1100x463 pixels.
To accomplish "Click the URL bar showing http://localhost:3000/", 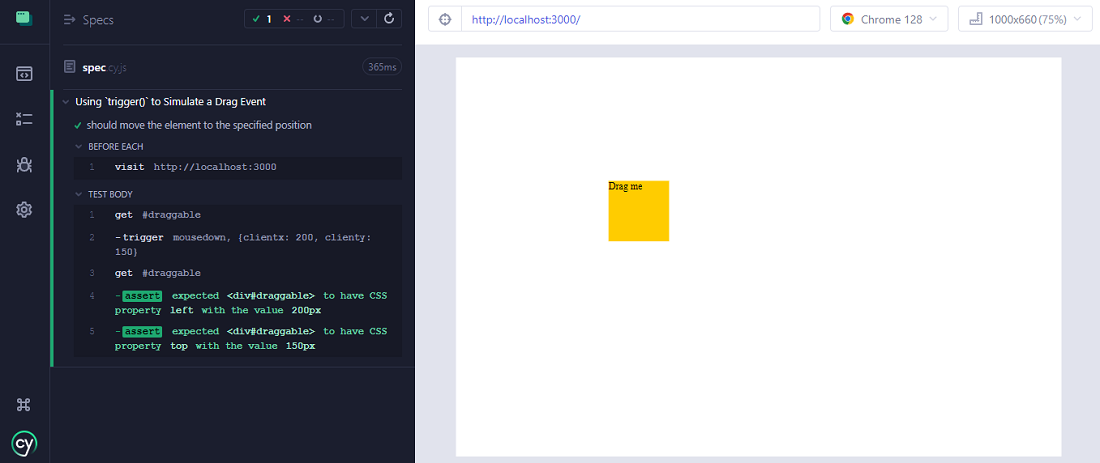I will pyautogui.click(x=640, y=20).
